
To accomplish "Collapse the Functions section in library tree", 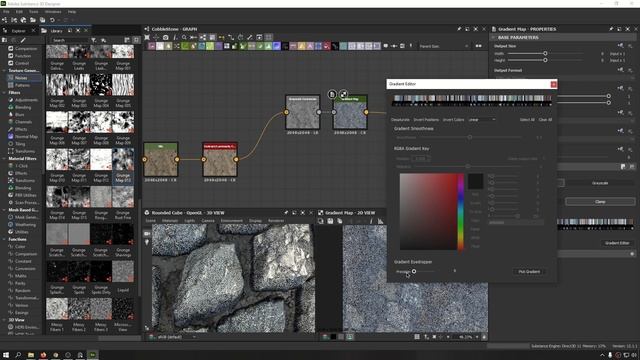I will (4, 239).
